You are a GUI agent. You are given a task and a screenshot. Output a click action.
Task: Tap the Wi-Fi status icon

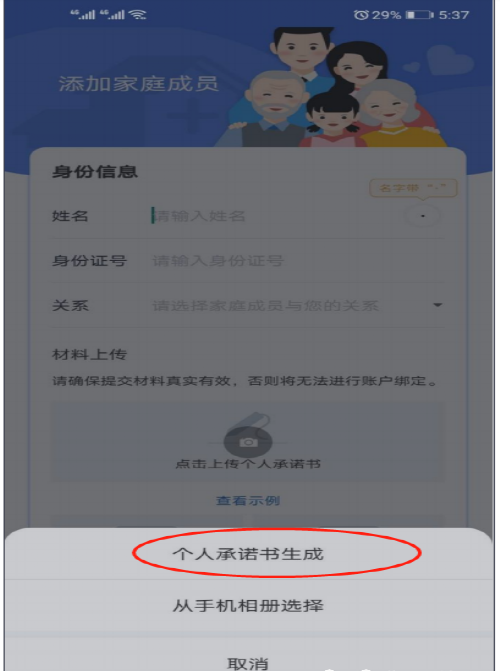click(x=138, y=15)
